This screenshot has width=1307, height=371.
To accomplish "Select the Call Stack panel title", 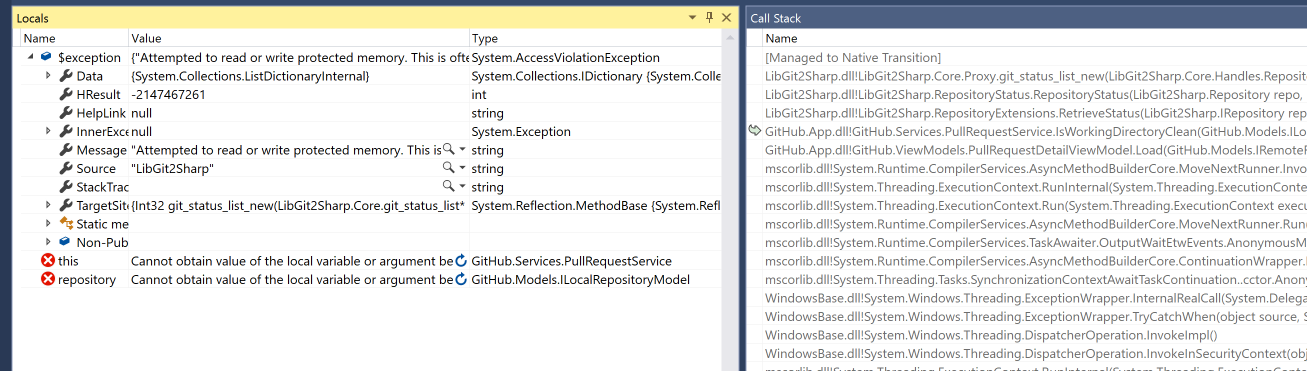I will [776, 18].
